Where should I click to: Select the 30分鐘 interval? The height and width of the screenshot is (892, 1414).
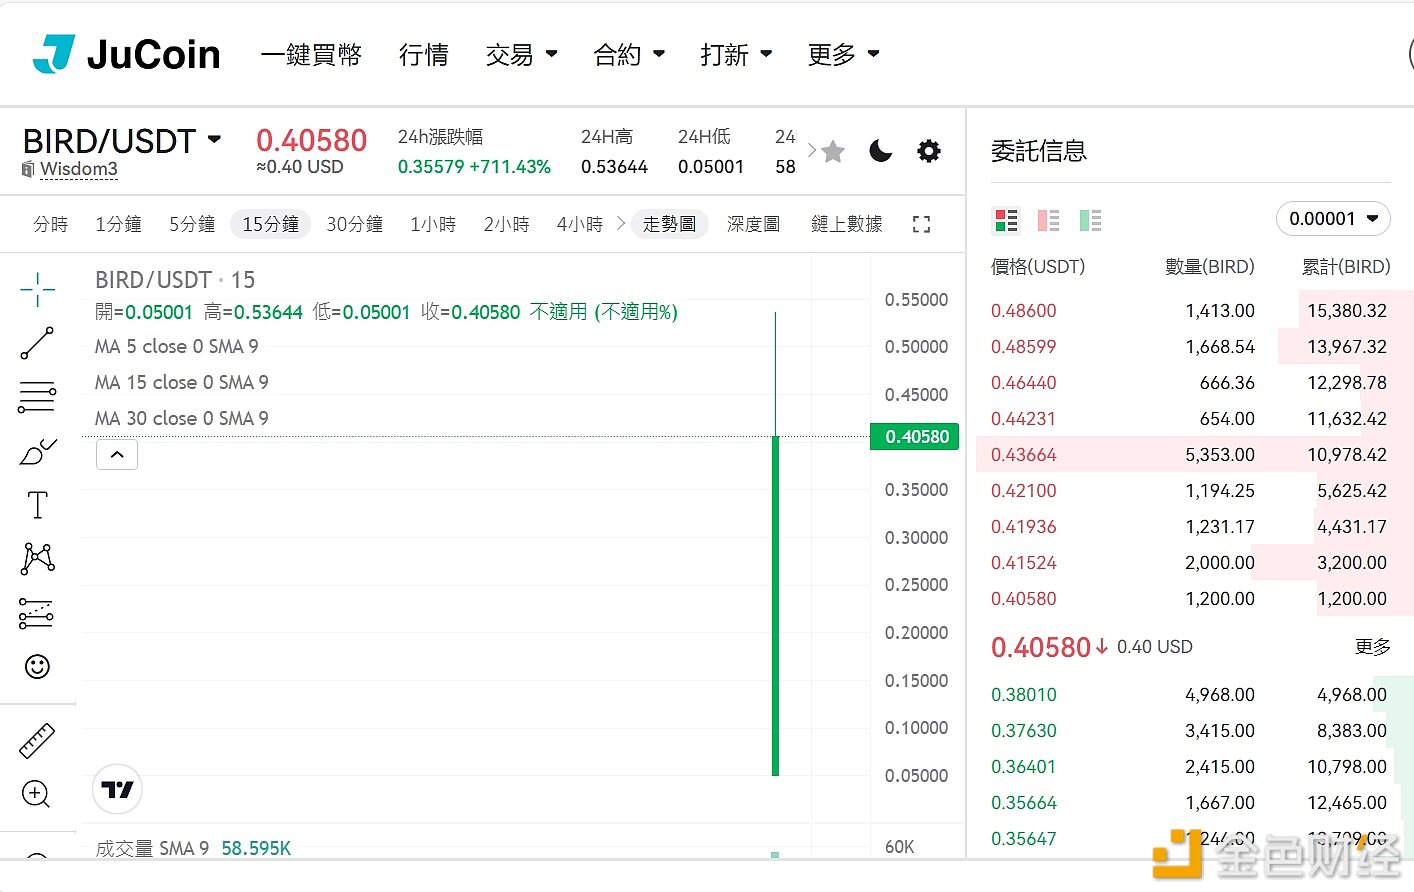click(355, 224)
